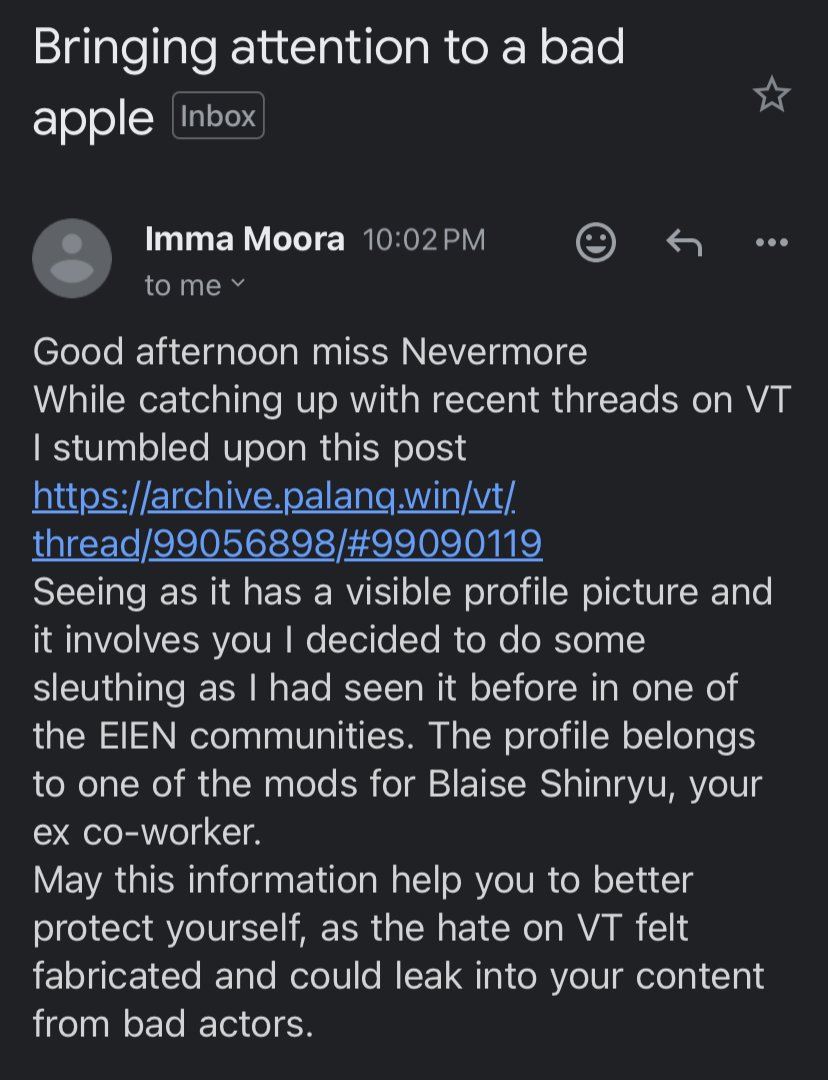Tap the 'to me' recipient text
The image size is (828, 1080).
183,285
